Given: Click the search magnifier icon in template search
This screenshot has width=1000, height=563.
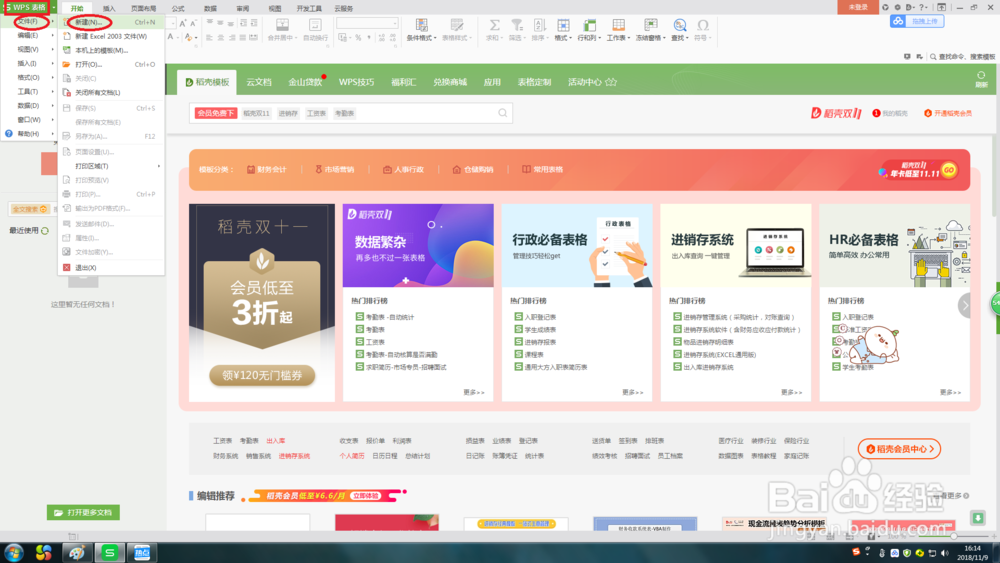Looking at the screenshot, I should pyautogui.click(x=503, y=113).
